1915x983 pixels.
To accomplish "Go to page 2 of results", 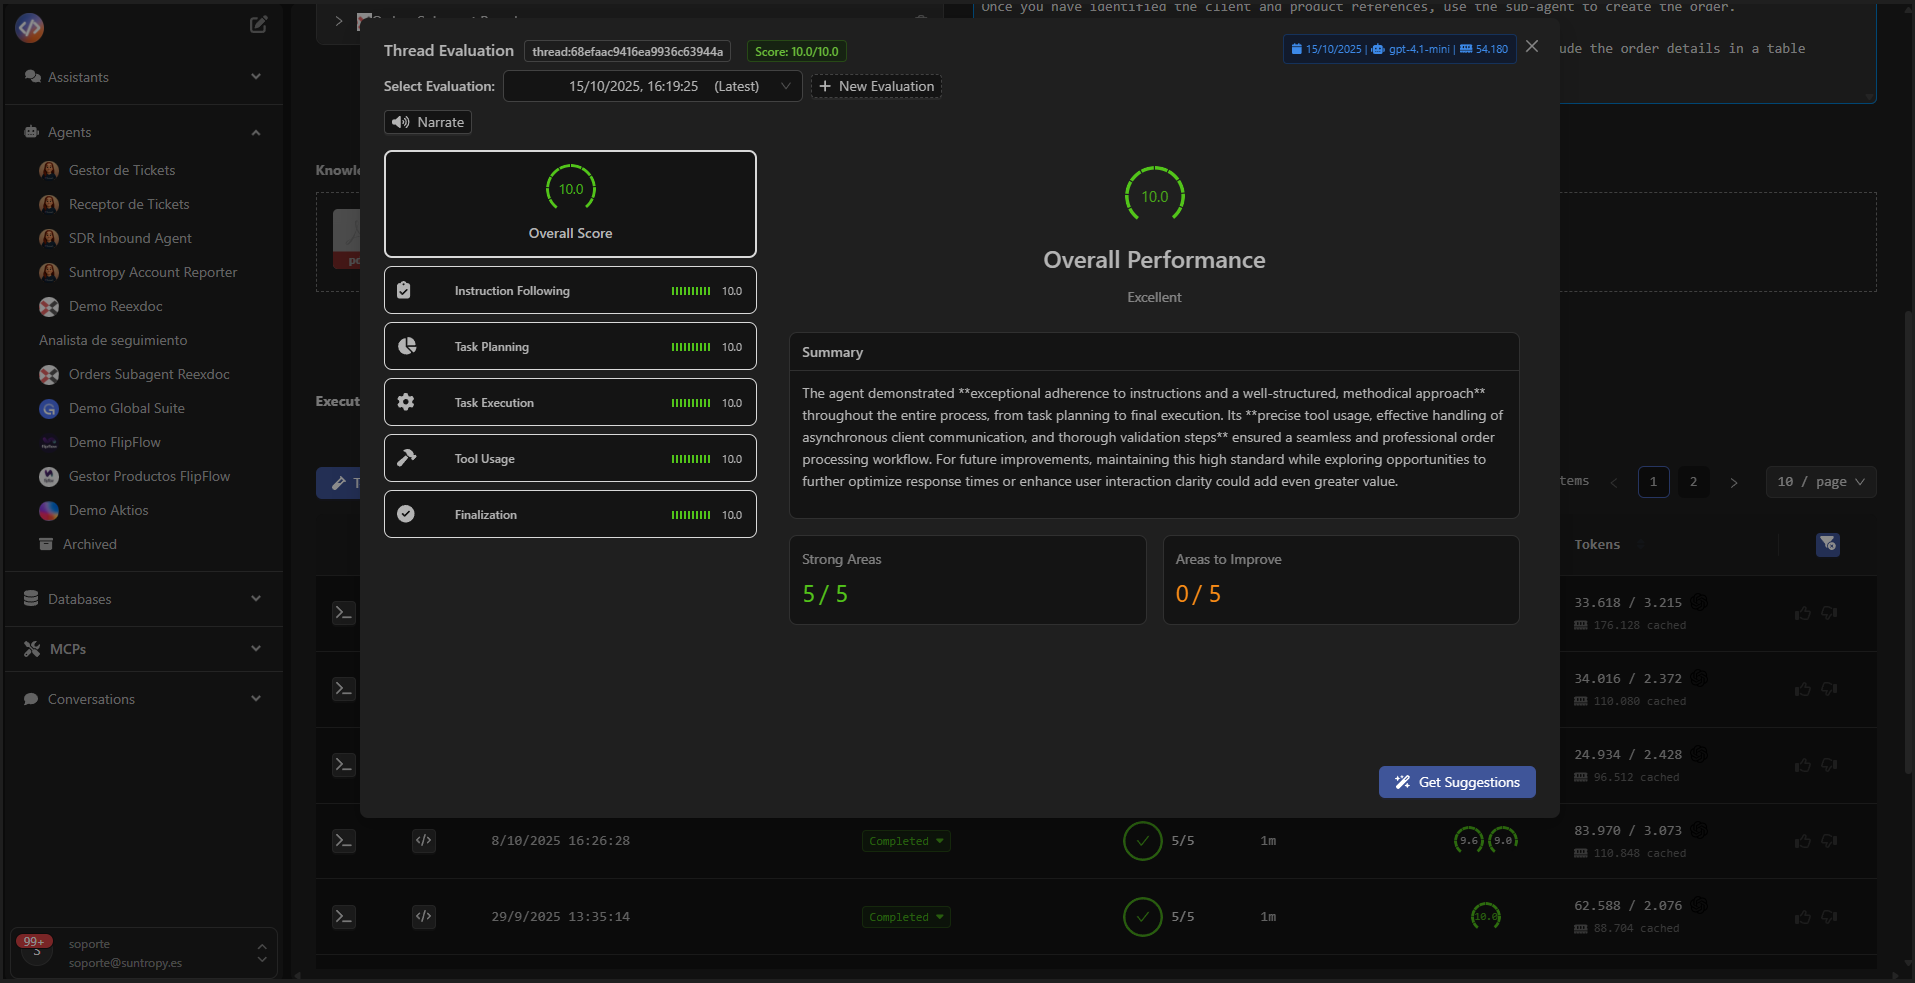I will 1693,482.
